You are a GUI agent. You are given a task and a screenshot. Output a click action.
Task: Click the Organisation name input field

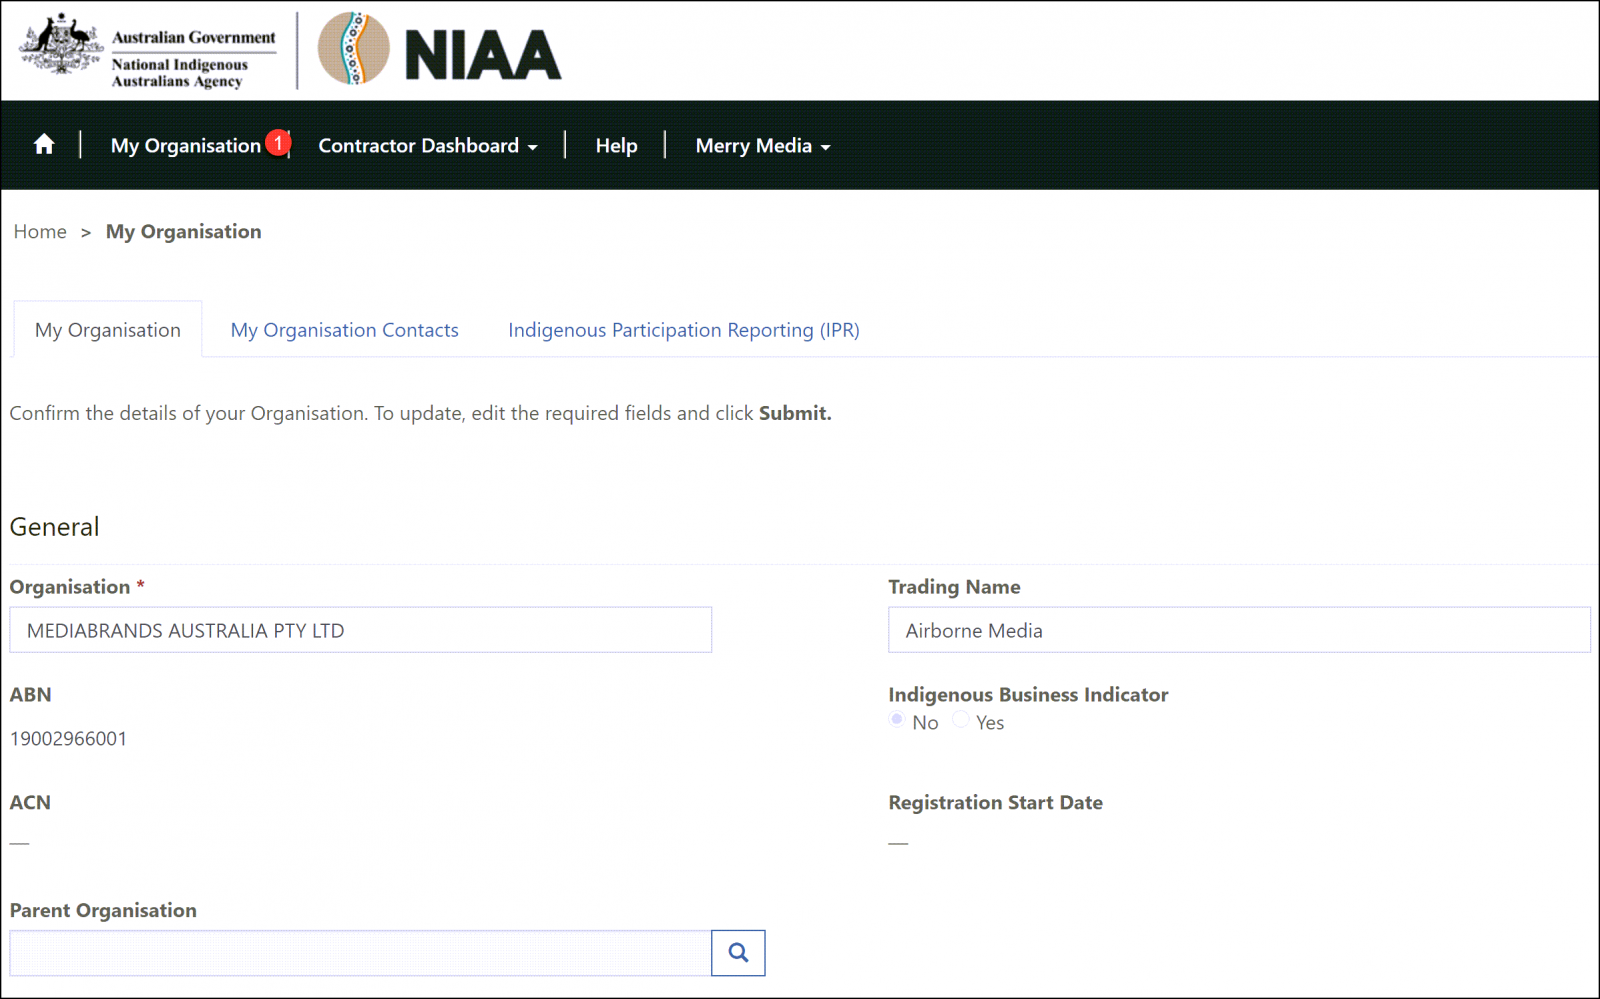tap(361, 630)
